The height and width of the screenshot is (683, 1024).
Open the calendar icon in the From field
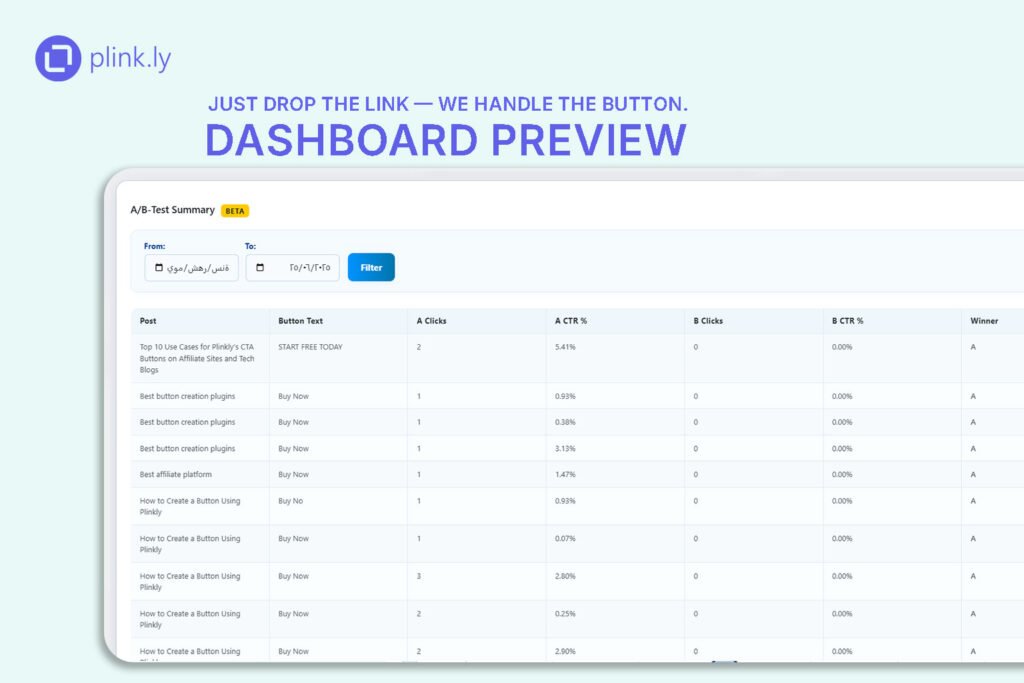coord(159,268)
